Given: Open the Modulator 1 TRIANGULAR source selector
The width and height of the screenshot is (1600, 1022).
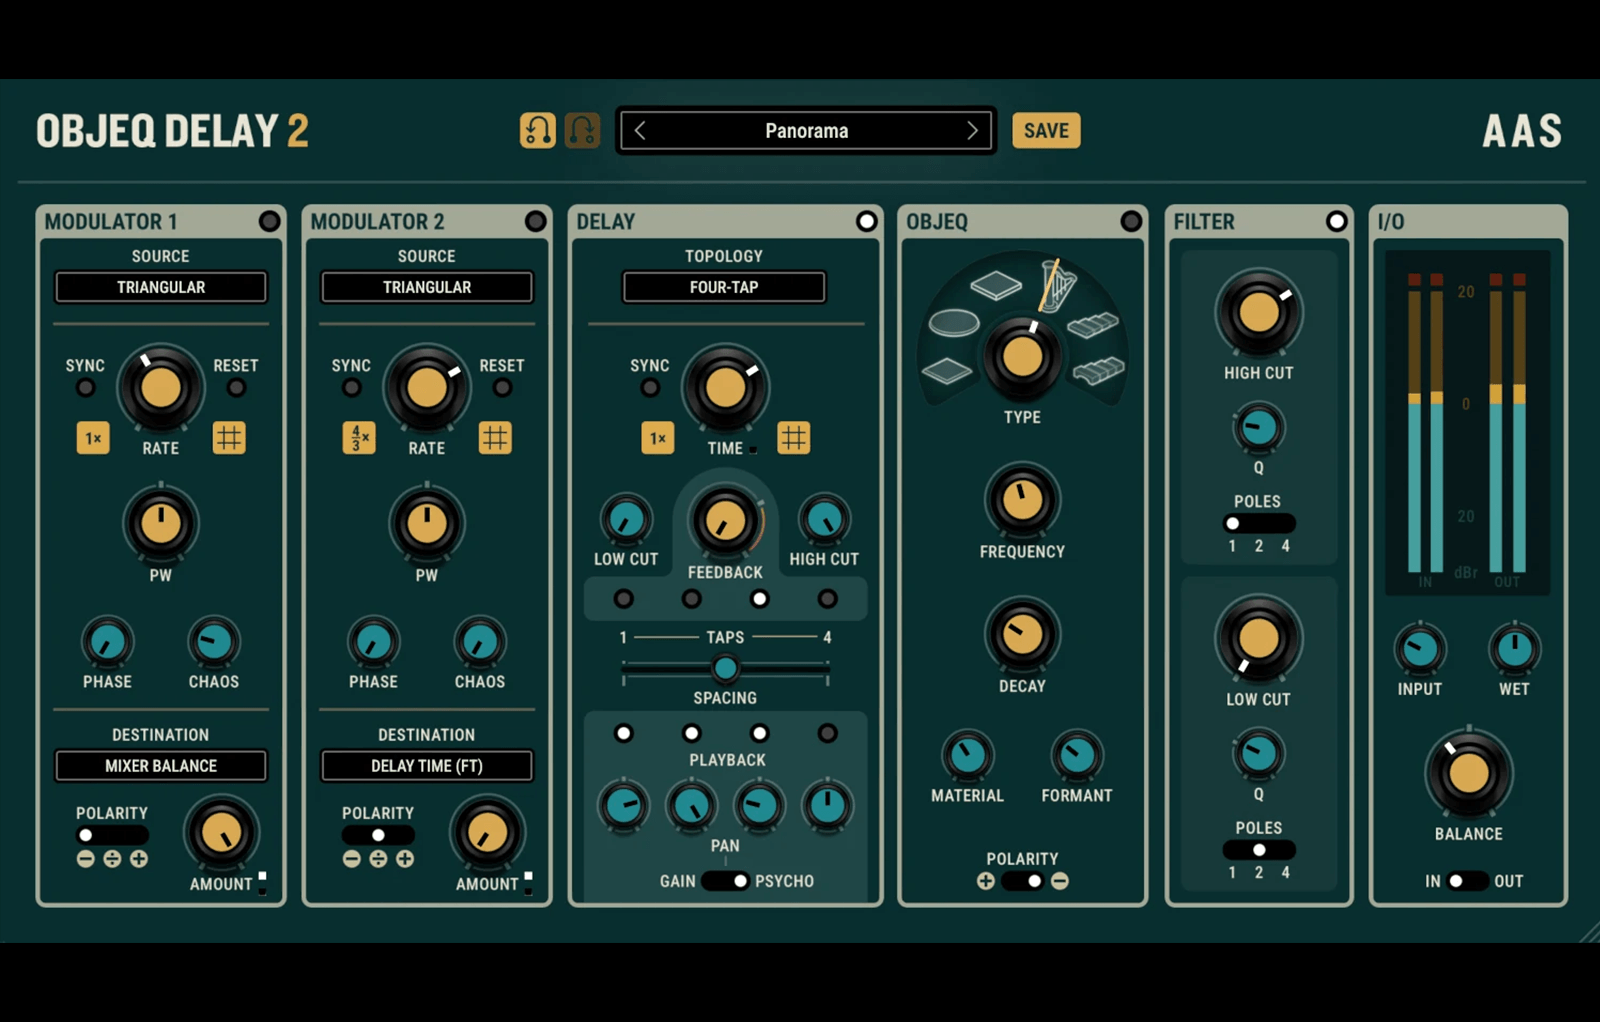Looking at the screenshot, I should 160,287.
